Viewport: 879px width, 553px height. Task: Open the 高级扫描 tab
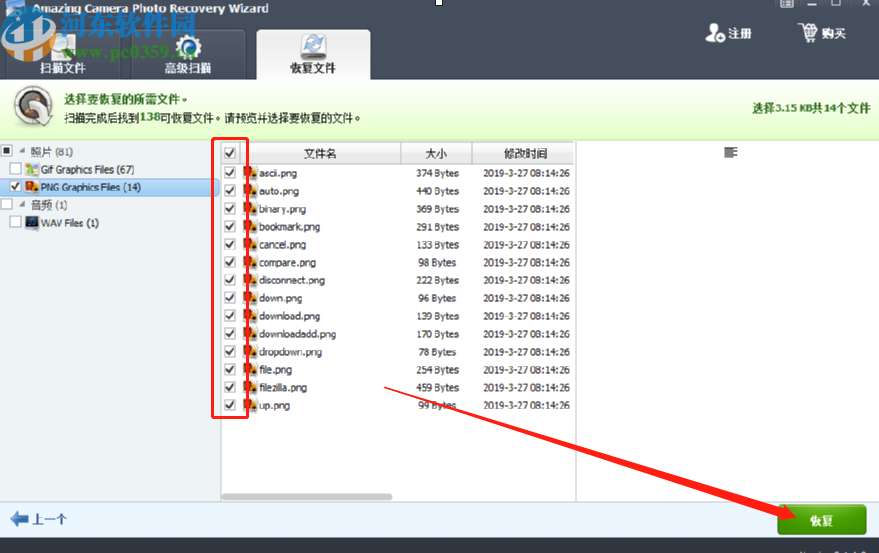pyautogui.click(x=188, y=55)
